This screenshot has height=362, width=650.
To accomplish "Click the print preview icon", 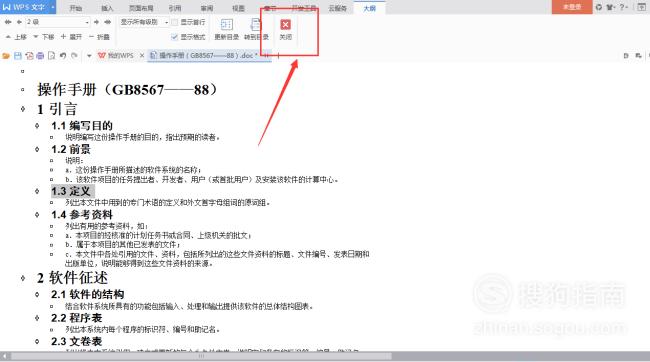I will click(x=51, y=56).
